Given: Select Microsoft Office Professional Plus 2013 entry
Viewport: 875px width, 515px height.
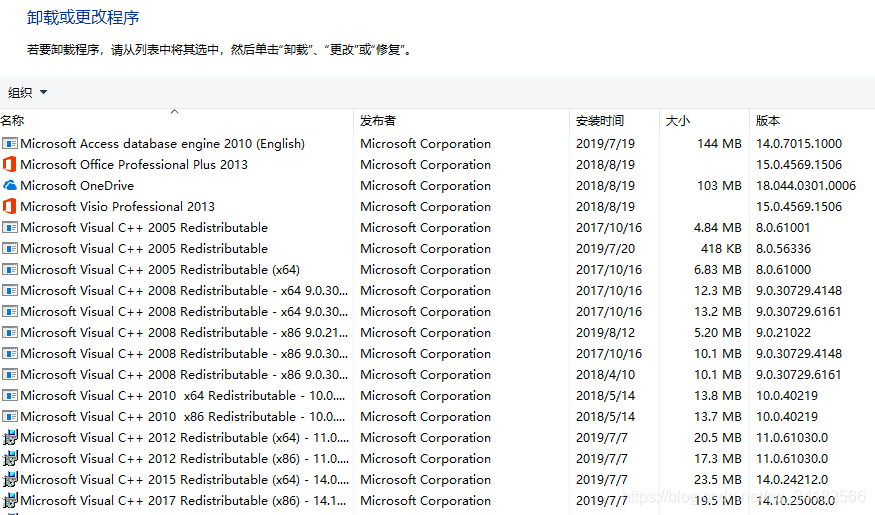Looking at the screenshot, I should [x=134, y=165].
